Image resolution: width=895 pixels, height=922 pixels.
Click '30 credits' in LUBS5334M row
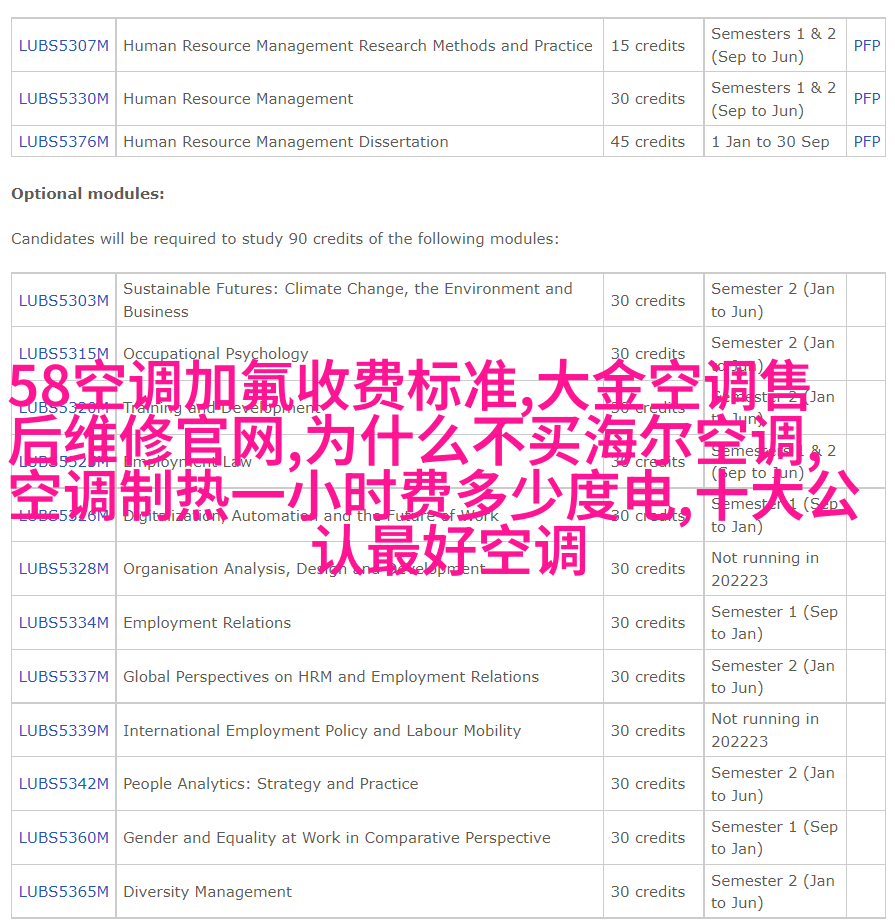(647, 623)
